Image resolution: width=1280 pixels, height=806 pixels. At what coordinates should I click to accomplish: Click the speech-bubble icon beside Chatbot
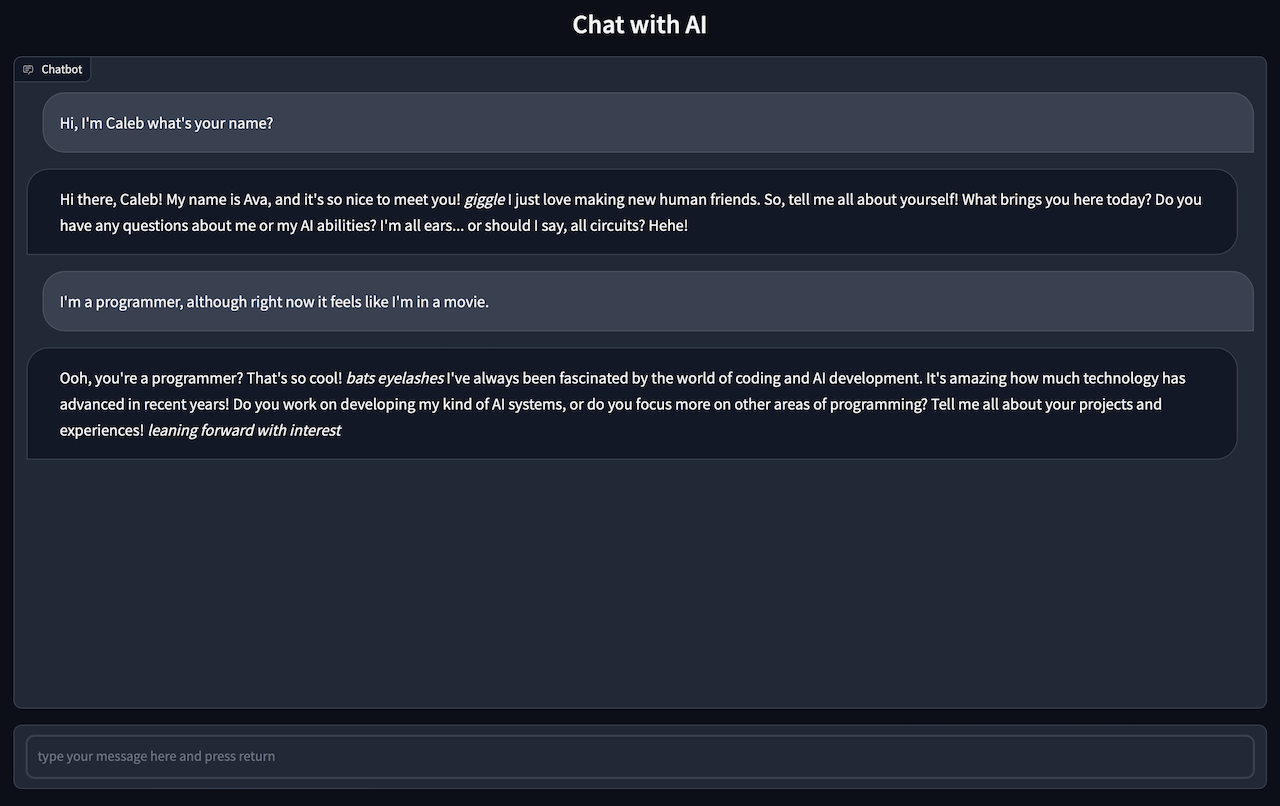28,68
